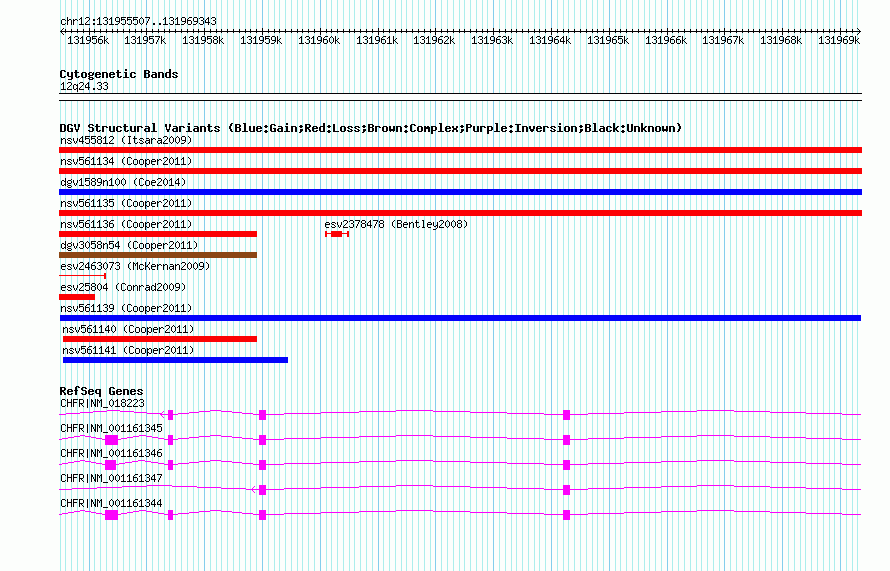Click the 131962k ruler tick label
Screen dimensions: 890x571
point(434,40)
